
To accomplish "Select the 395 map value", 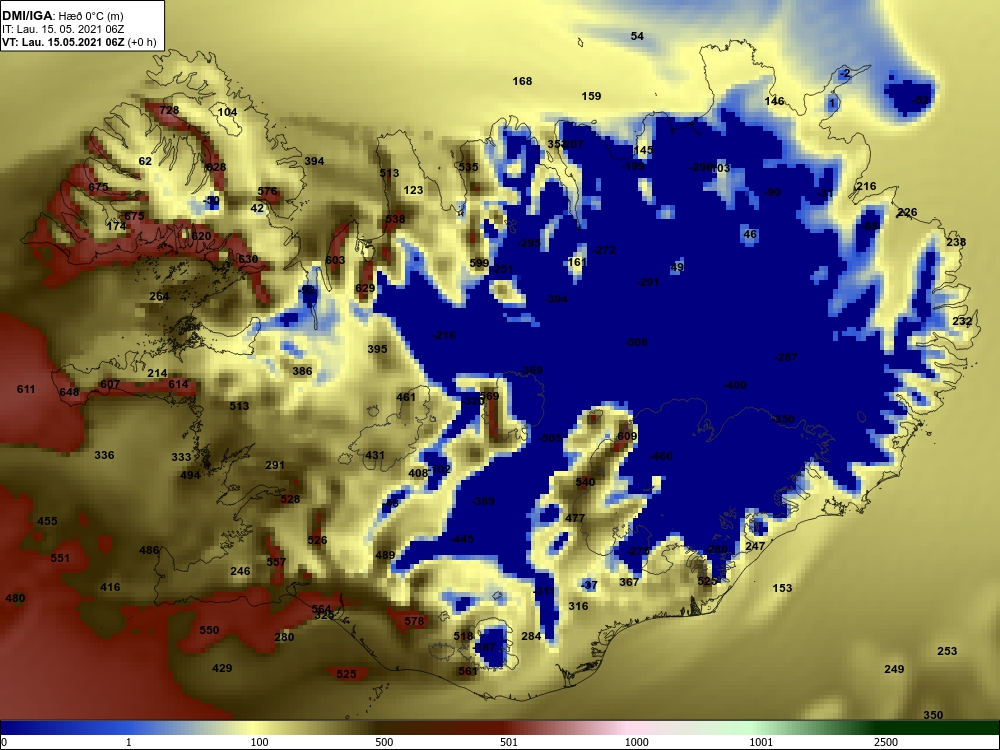I will pos(378,349).
